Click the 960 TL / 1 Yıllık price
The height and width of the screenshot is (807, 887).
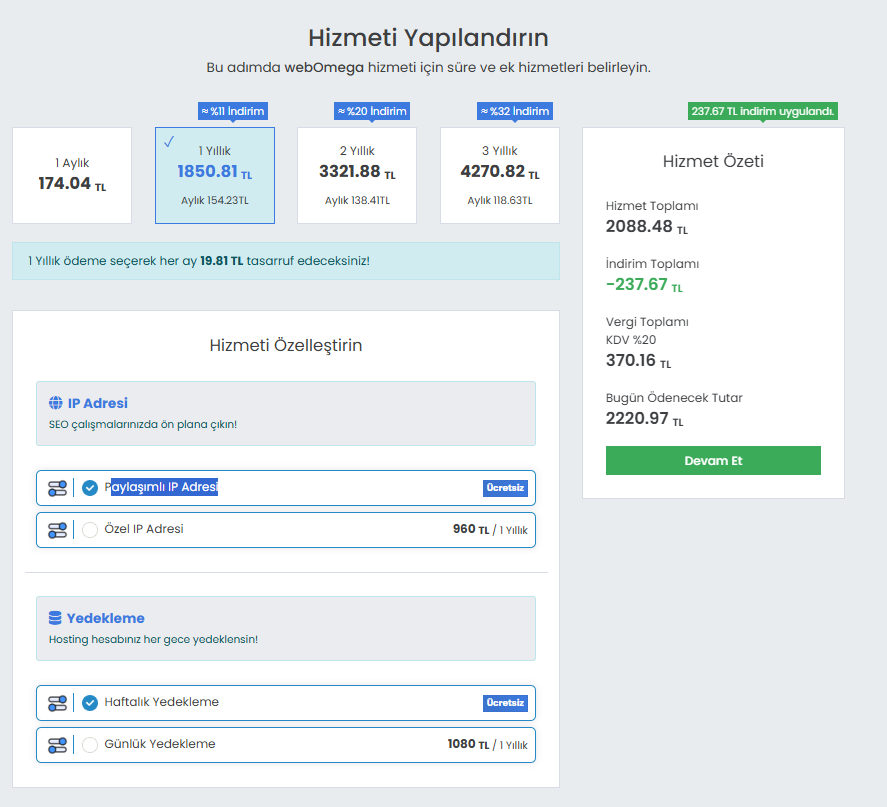490,529
